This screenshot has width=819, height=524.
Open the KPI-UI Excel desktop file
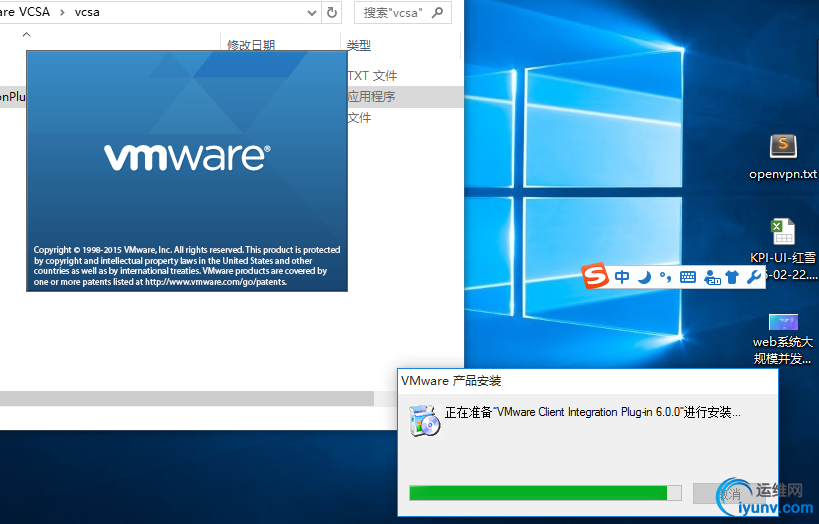pyautogui.click(x=783, y=249)
